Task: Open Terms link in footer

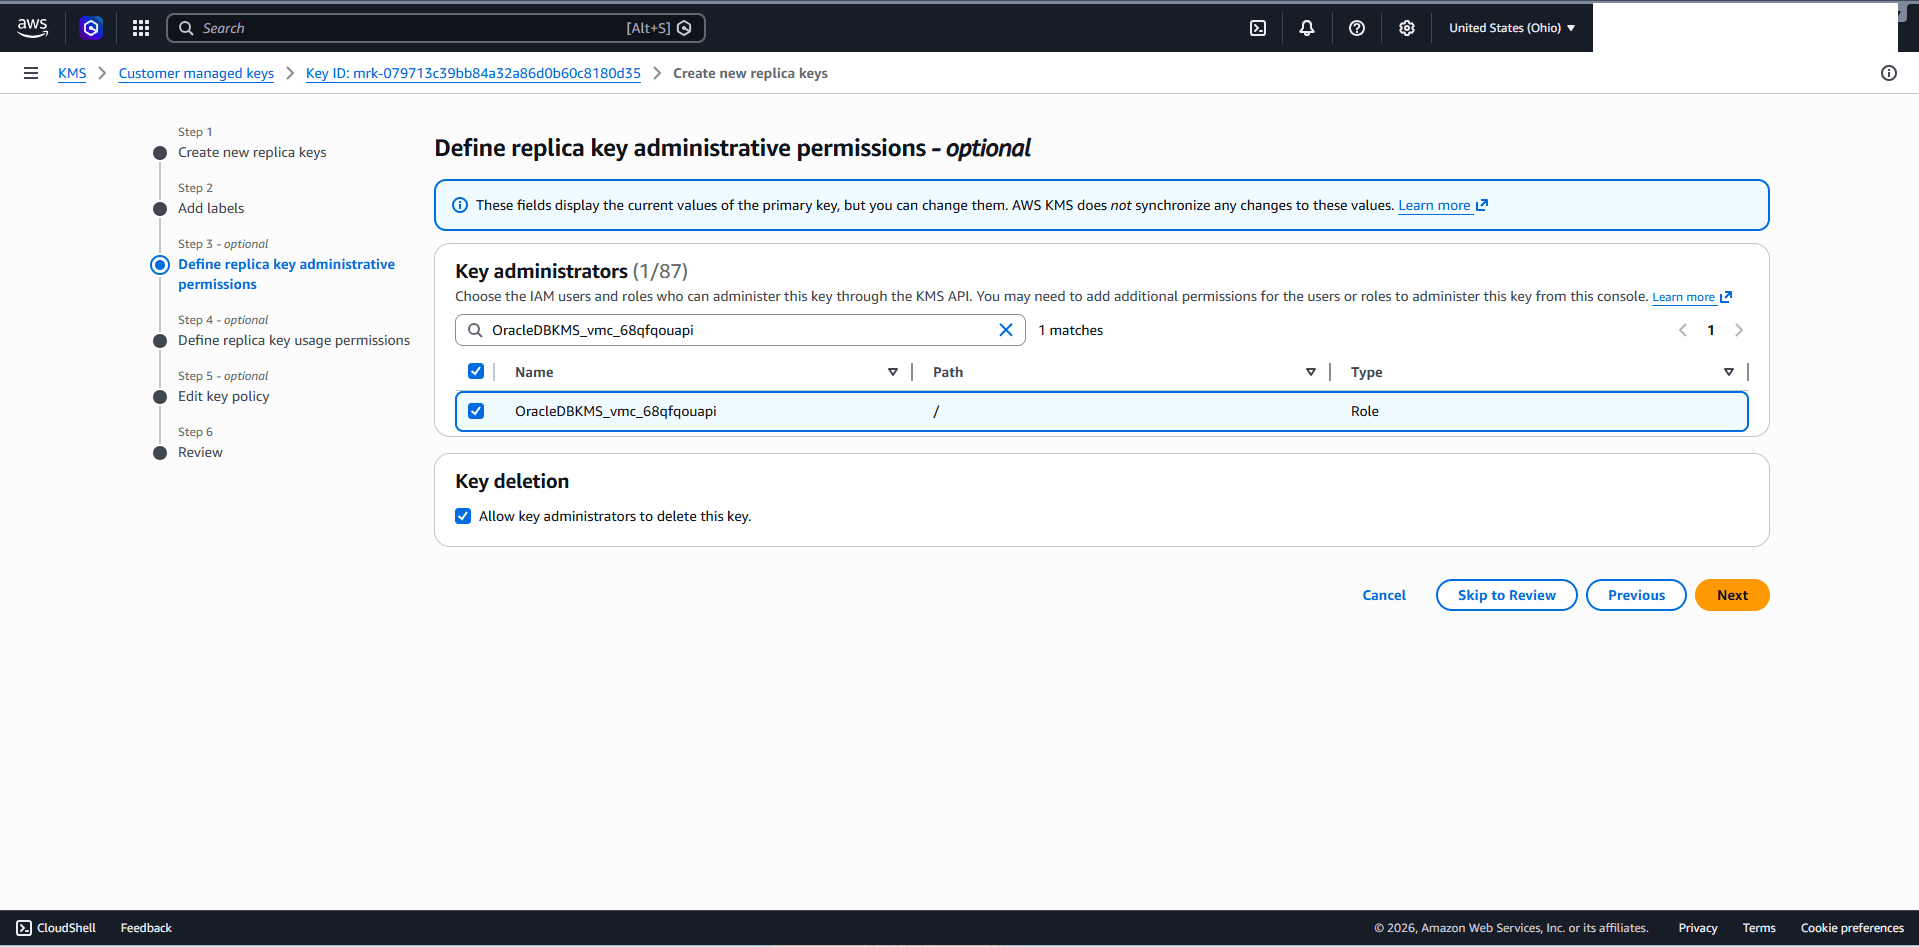Action: 1759,928
